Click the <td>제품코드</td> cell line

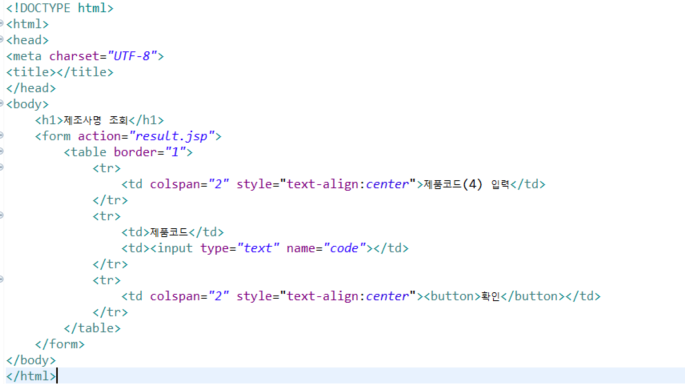pyautogui.click(x=173, y=232)
